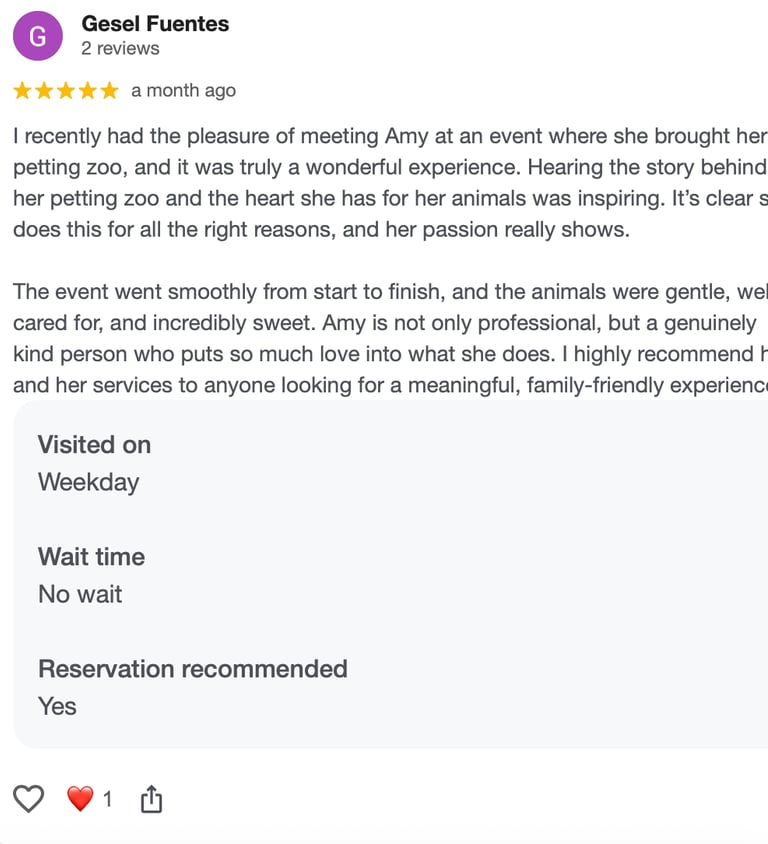Click the fifth star in the rating
768x844 pixels.
tap(109, 91)
